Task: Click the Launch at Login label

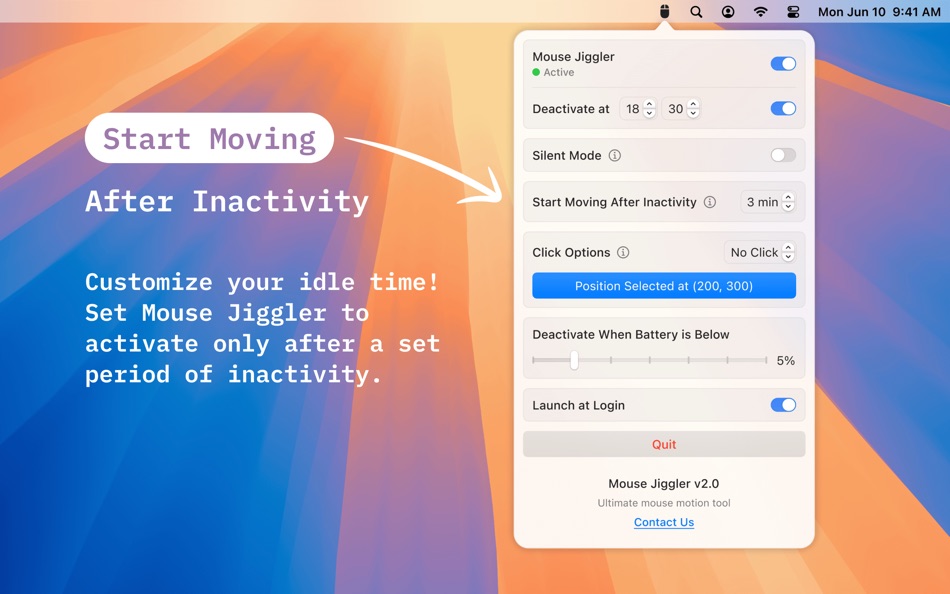Action: click(x=579, y=405)
